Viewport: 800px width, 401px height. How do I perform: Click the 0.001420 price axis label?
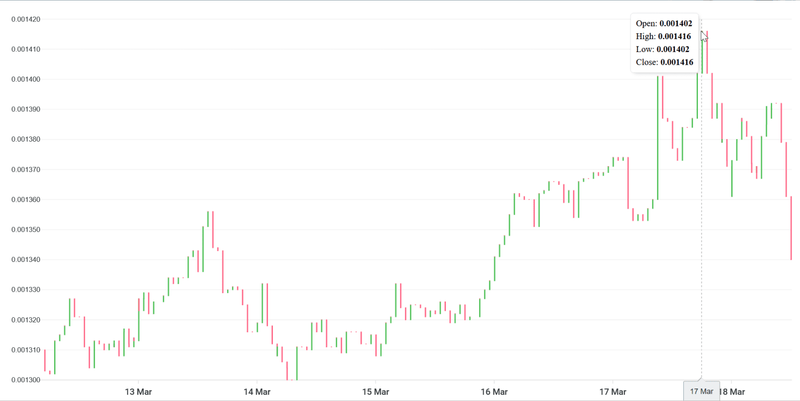tap(21, 19)
